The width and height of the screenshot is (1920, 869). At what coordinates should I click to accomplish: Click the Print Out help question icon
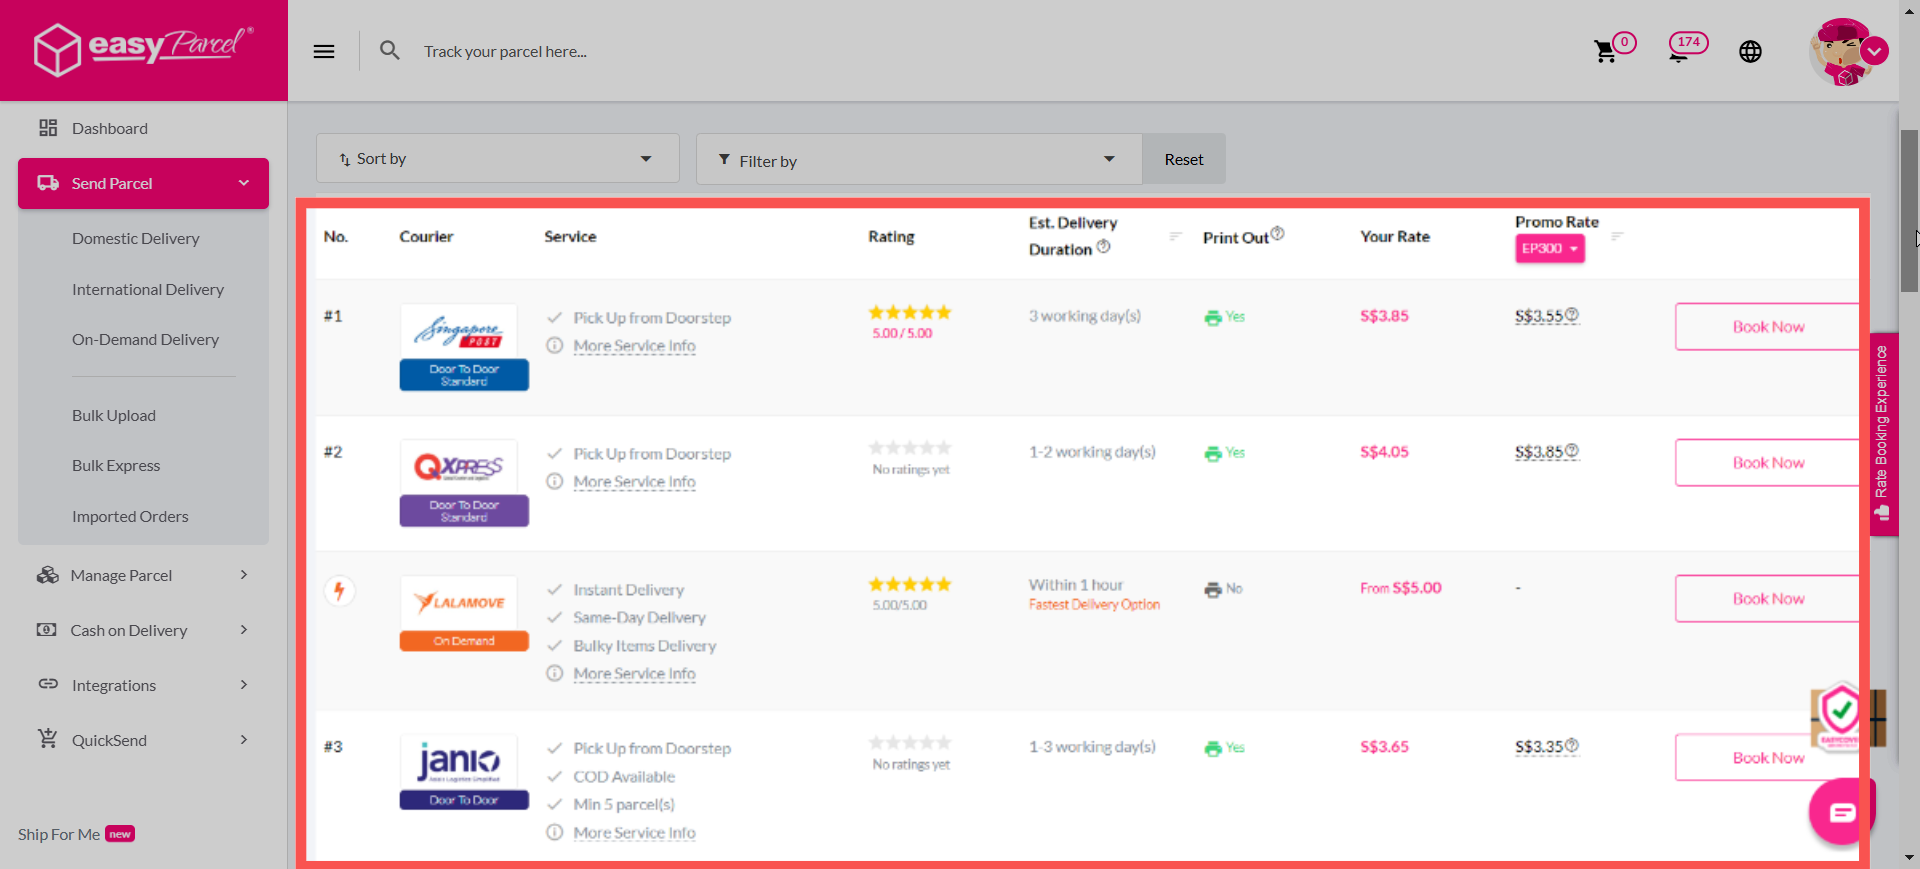1278,234
